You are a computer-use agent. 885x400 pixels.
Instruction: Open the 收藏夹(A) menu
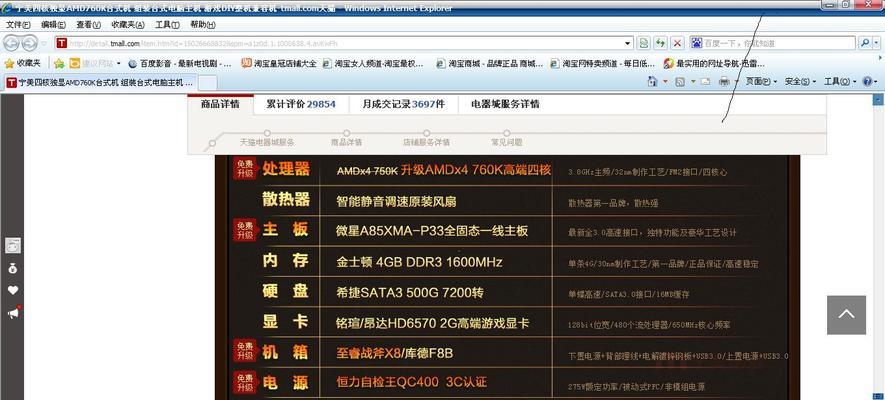point(128,25)
